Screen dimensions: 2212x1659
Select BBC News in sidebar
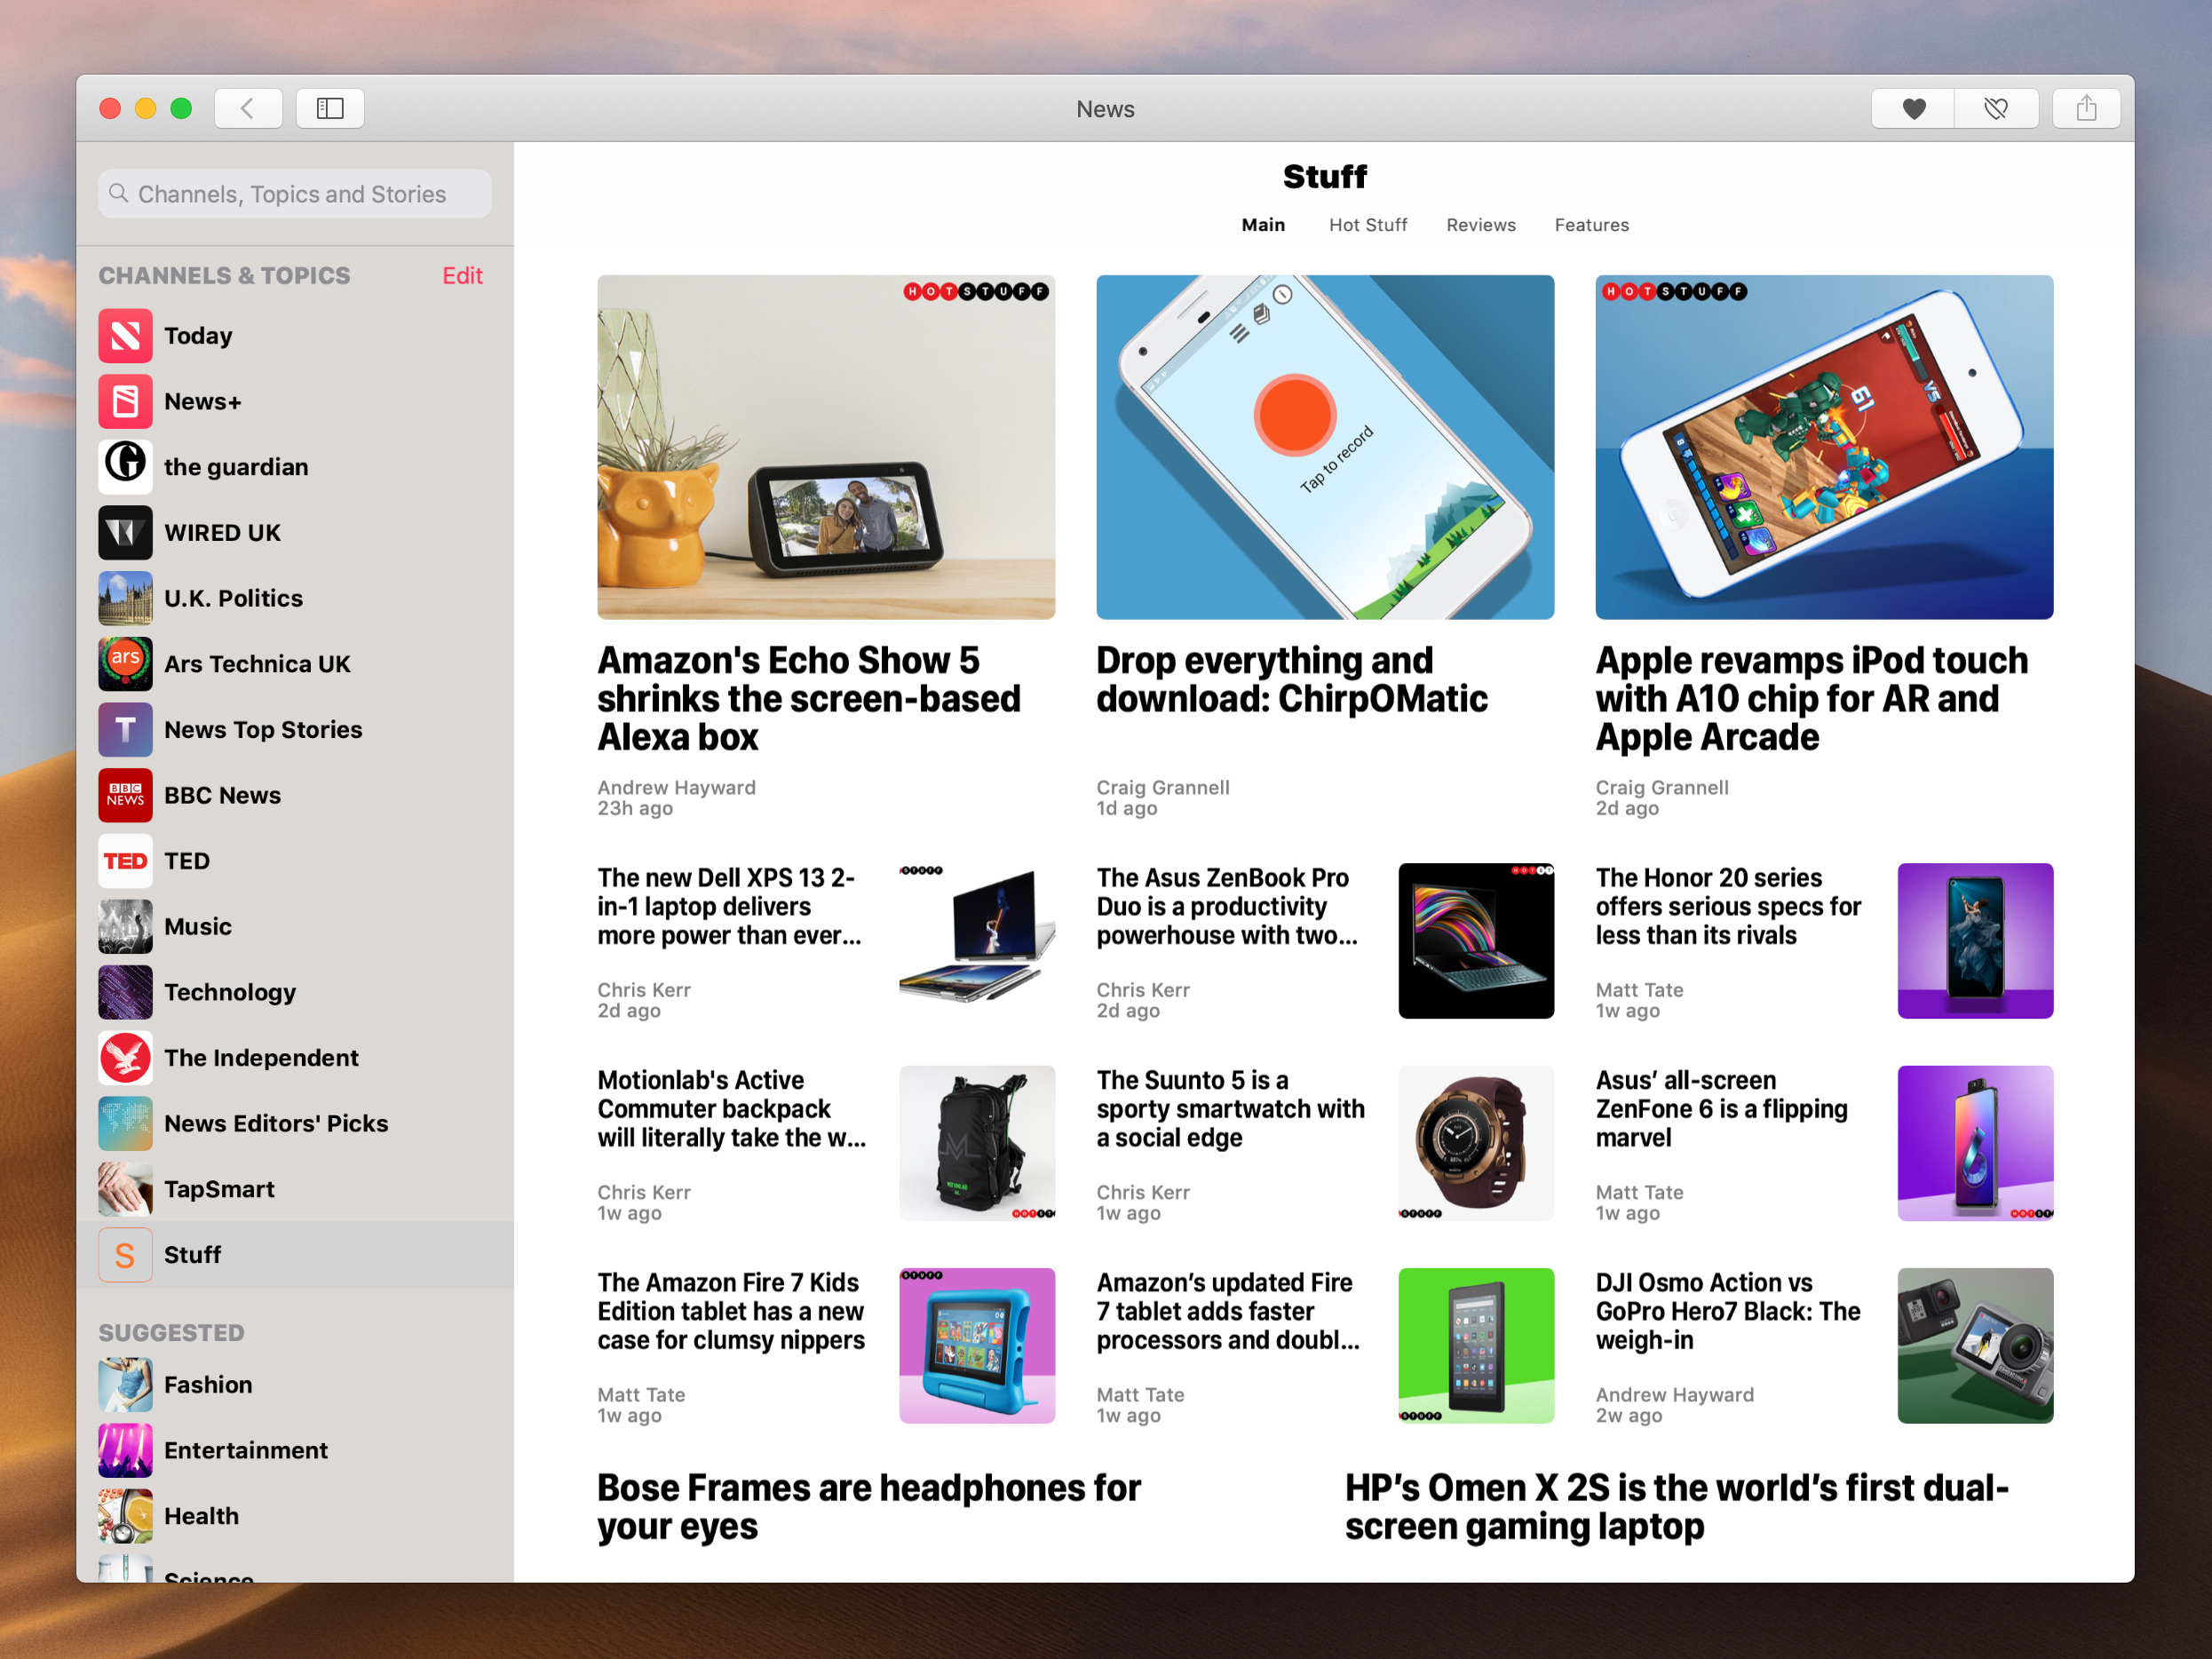(x=295, y=795)
